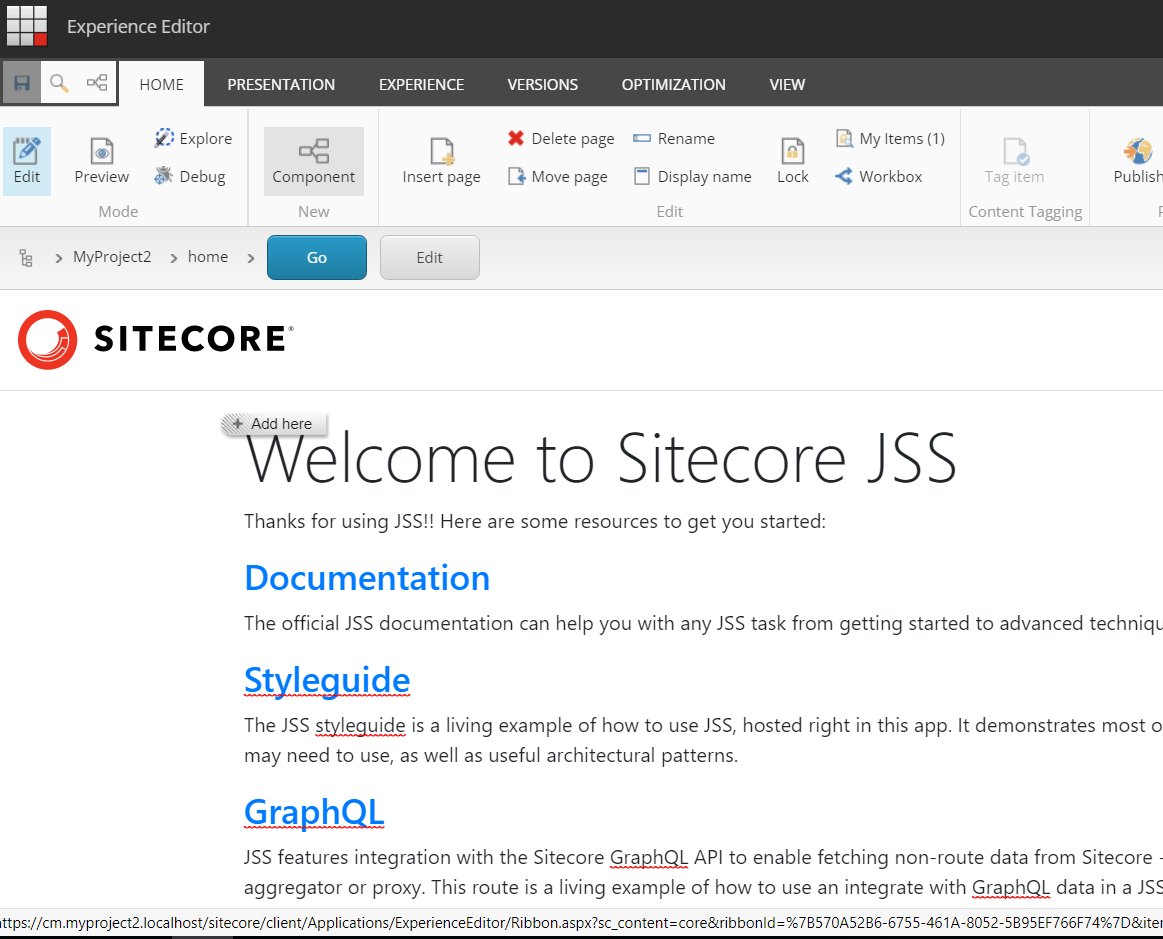Open Debug mode
1163x939 pixels.
(190, 176)
